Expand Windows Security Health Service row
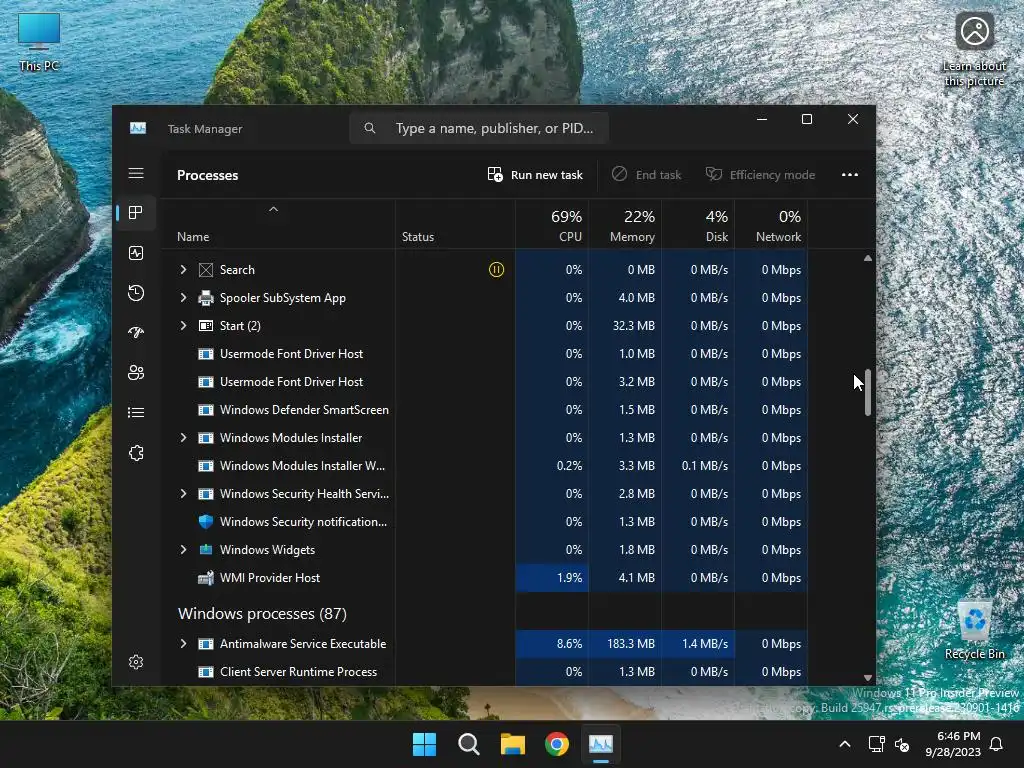Image resolution: width=1024 pixels, height=768 pixels. (184, 494)
